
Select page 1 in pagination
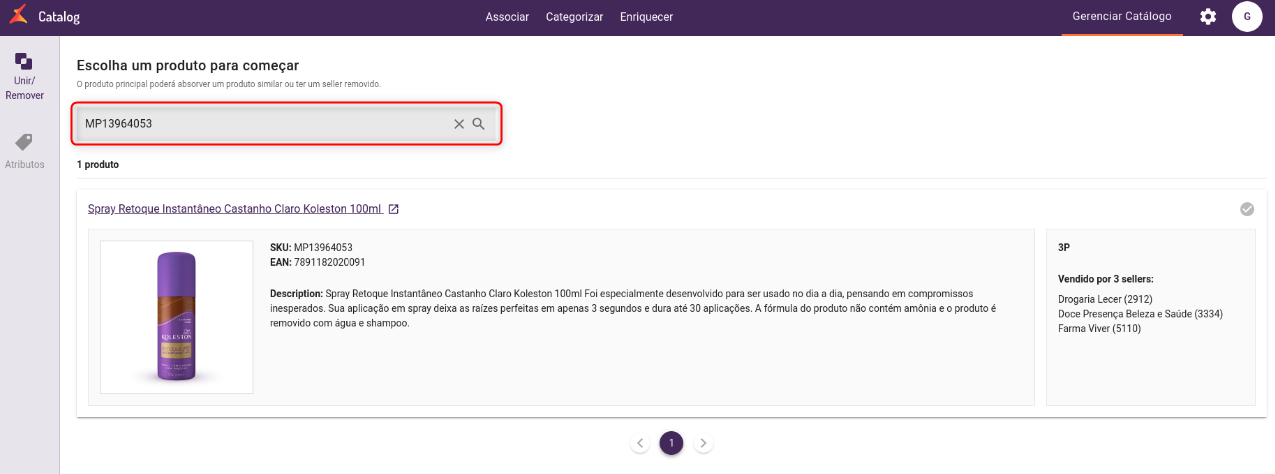tap(671, 443)
